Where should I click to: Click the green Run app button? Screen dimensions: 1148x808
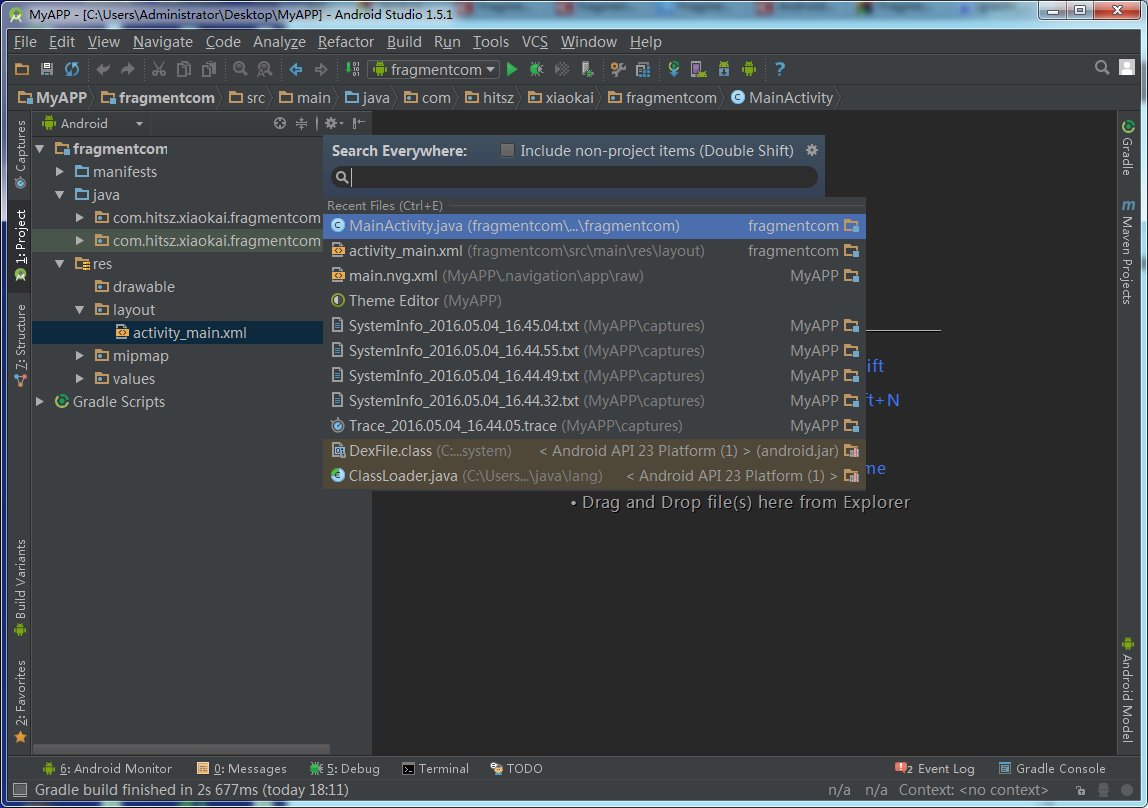pyautogui.click(x=512, y=69)
